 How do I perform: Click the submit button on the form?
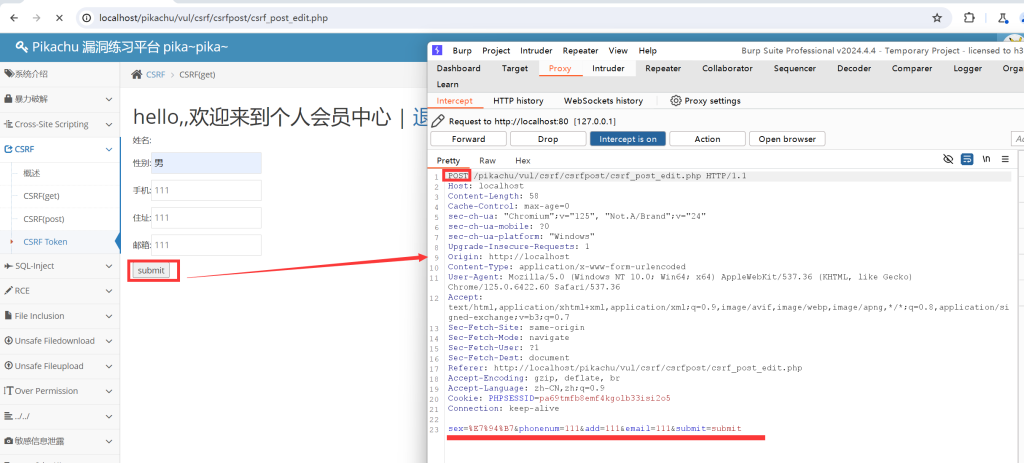151,270
